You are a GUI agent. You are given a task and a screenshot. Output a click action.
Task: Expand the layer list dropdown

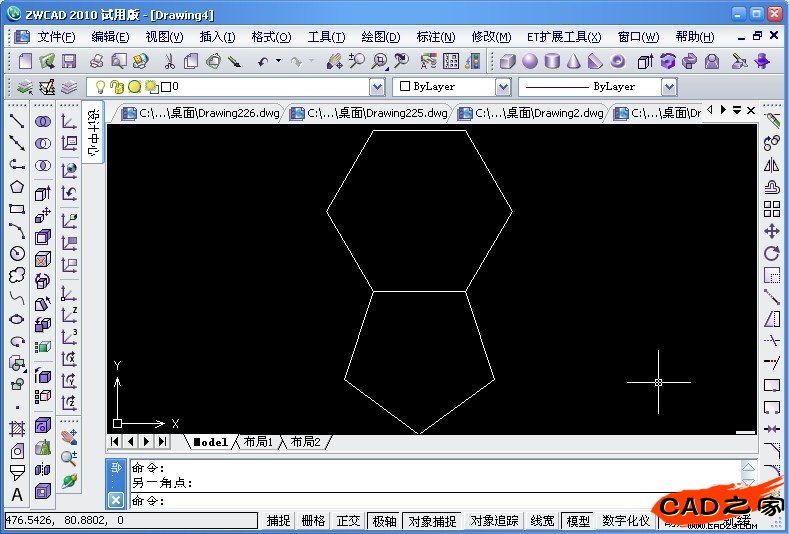pyautogui.click(x=377, y=87)
